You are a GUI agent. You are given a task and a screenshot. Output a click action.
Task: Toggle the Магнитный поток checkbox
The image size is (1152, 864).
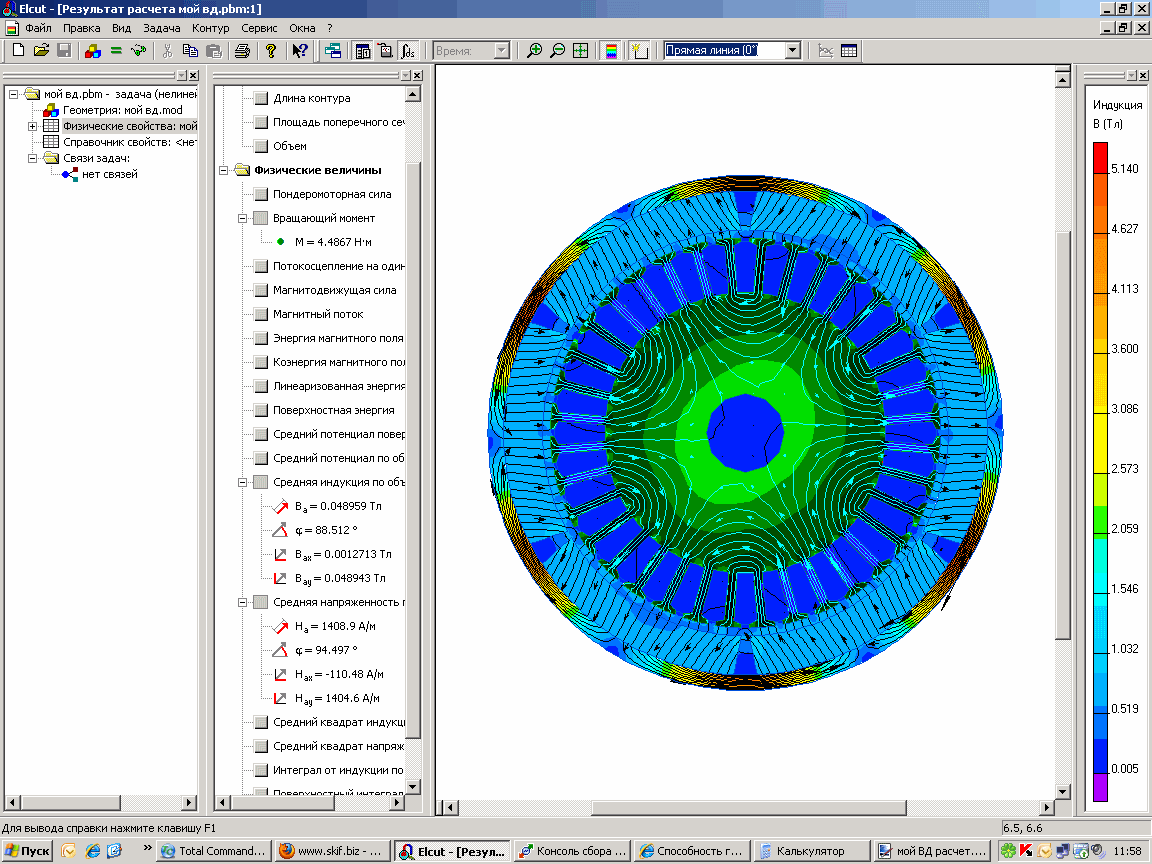pos(260,315)
